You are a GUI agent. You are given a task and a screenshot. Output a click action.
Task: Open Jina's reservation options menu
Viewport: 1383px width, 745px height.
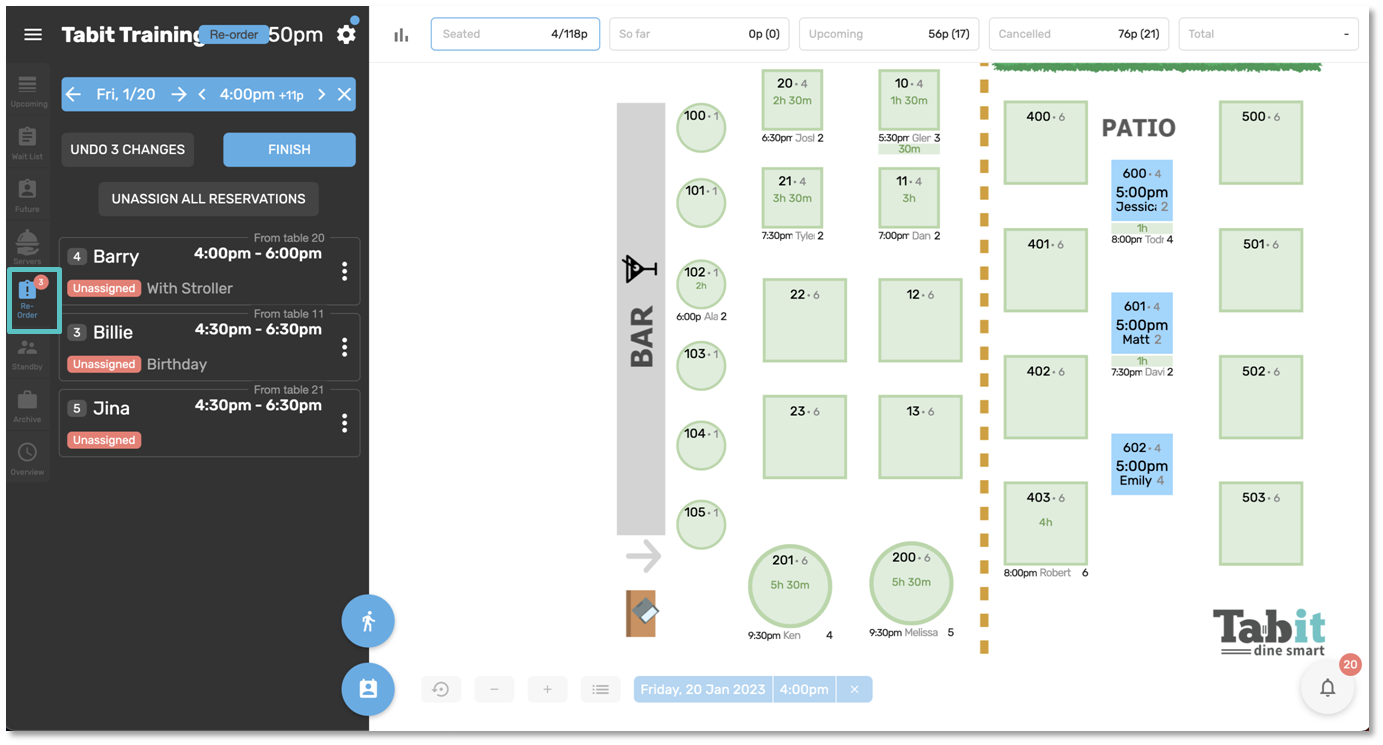tap(345, 423)
